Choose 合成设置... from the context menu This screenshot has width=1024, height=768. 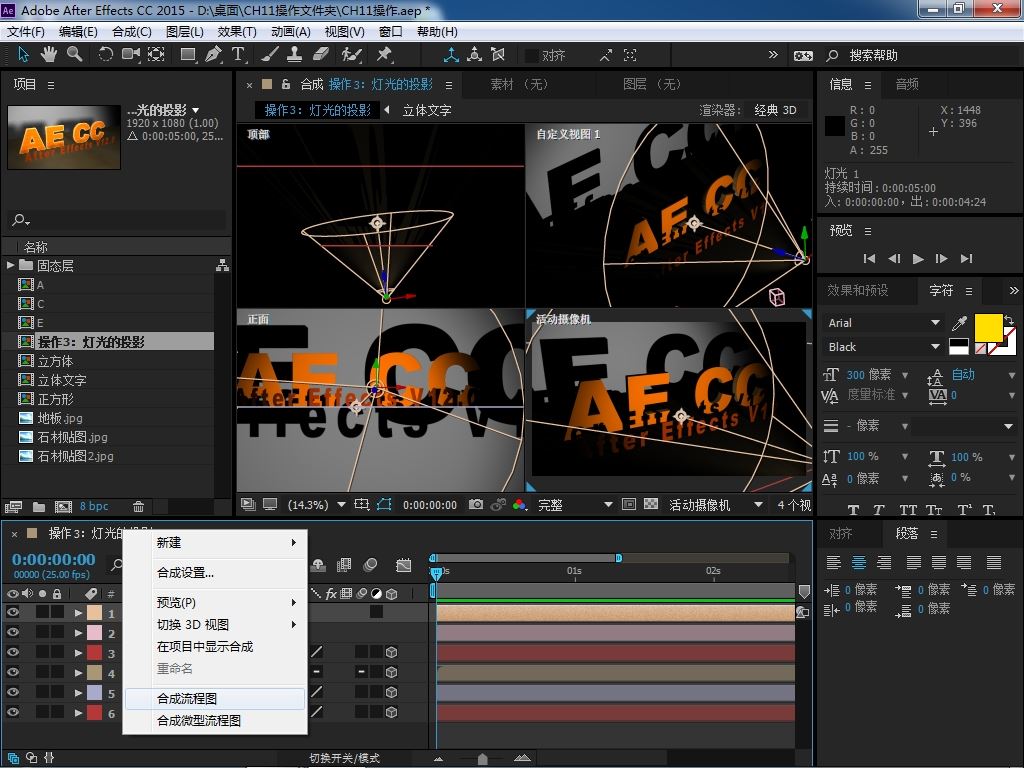(x=216, y=573)
